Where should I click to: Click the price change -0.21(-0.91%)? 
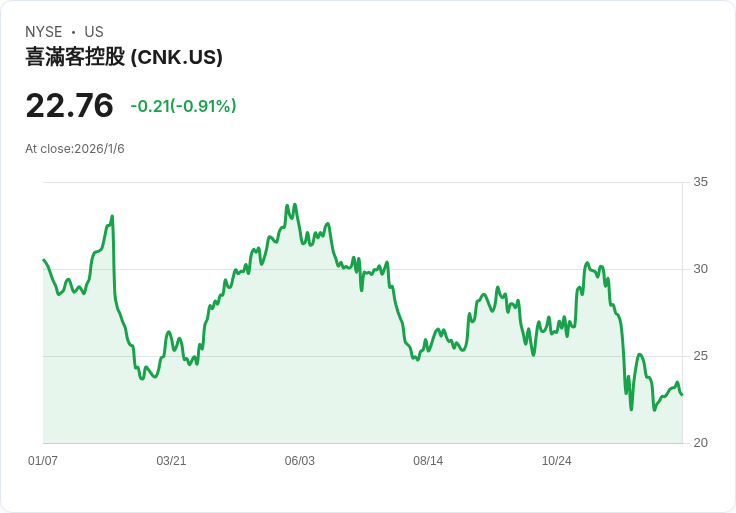[x=183, y=106]
